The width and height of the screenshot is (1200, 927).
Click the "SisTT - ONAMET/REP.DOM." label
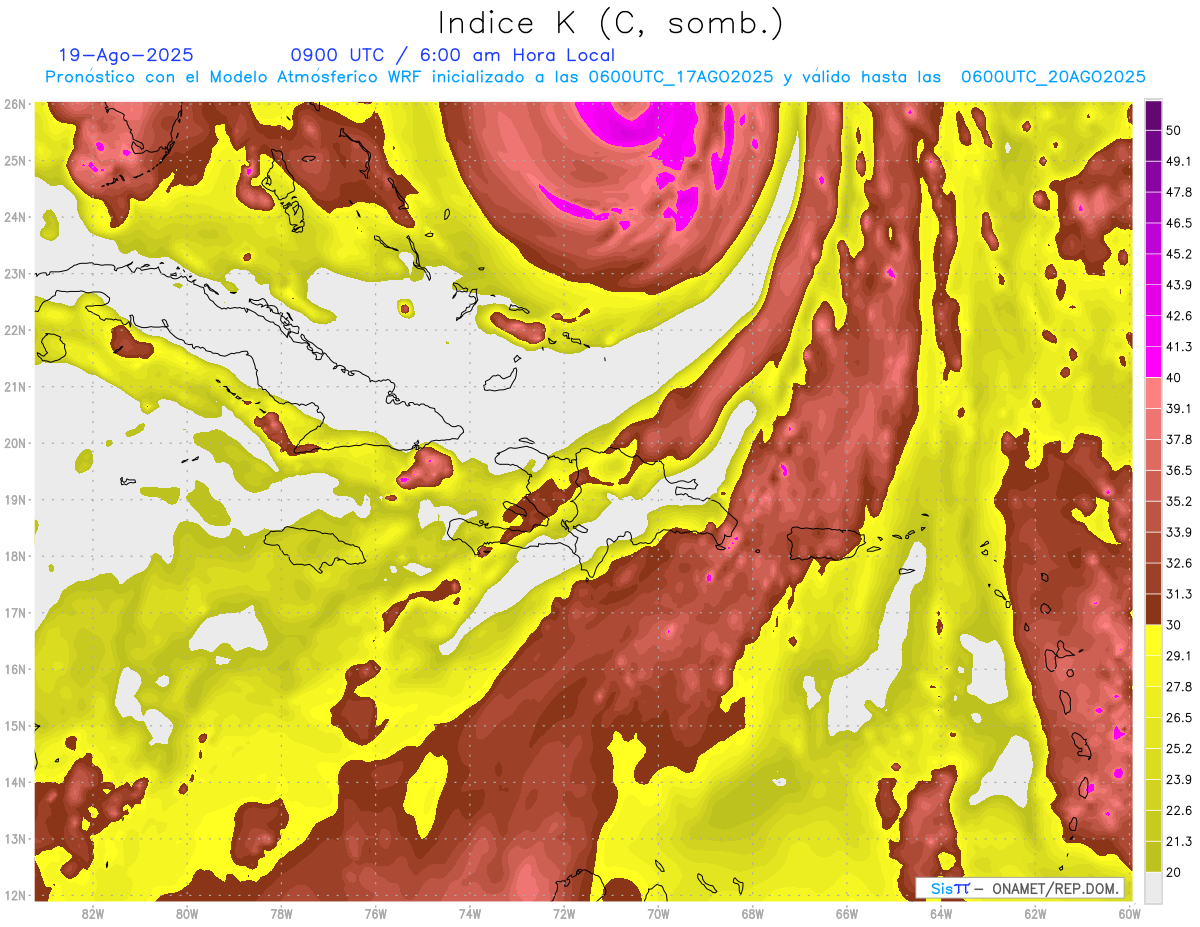tap(1020, 888)
